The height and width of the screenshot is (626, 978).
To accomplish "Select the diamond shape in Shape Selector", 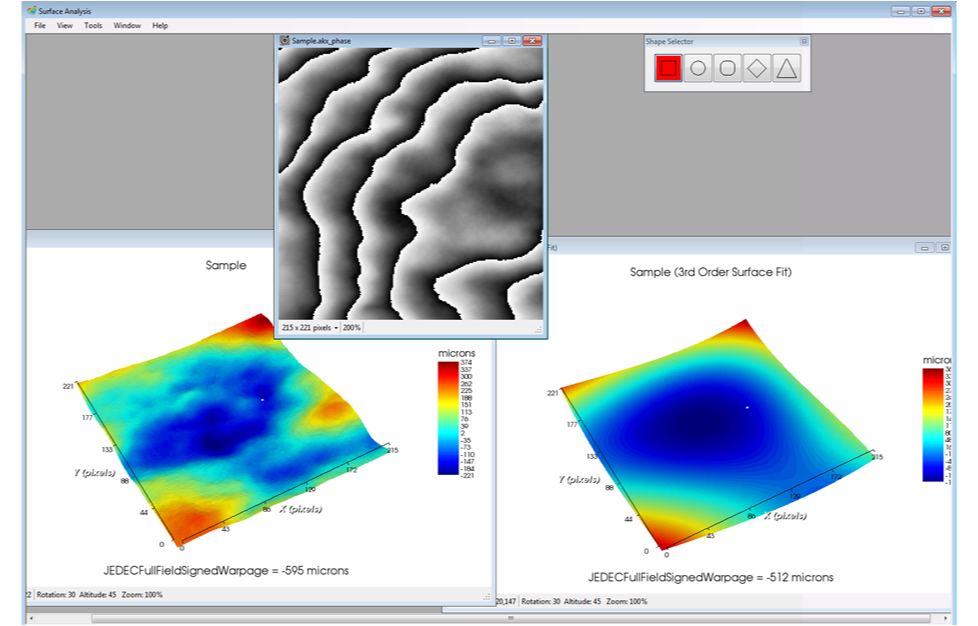I will click(755, 68).
